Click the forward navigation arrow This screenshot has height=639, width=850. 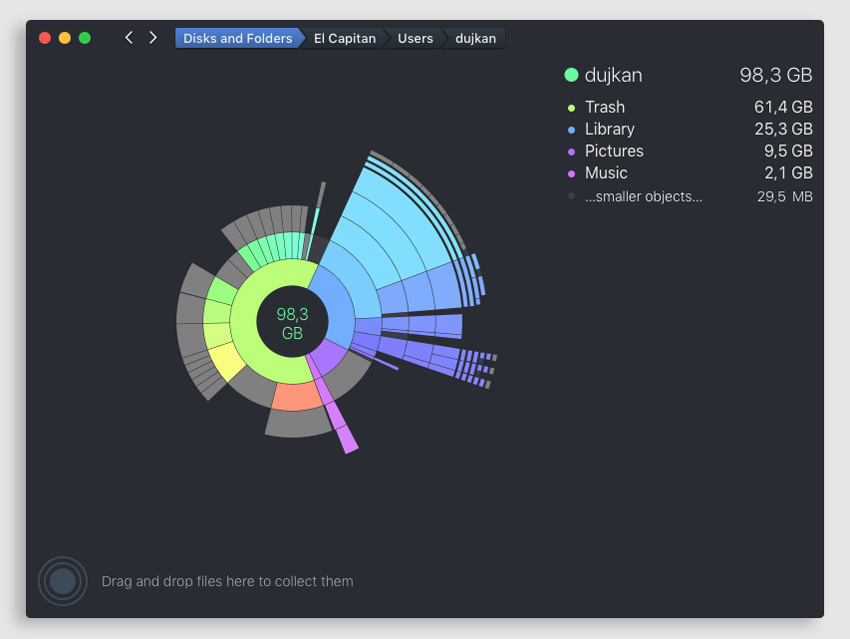(153, 38)
